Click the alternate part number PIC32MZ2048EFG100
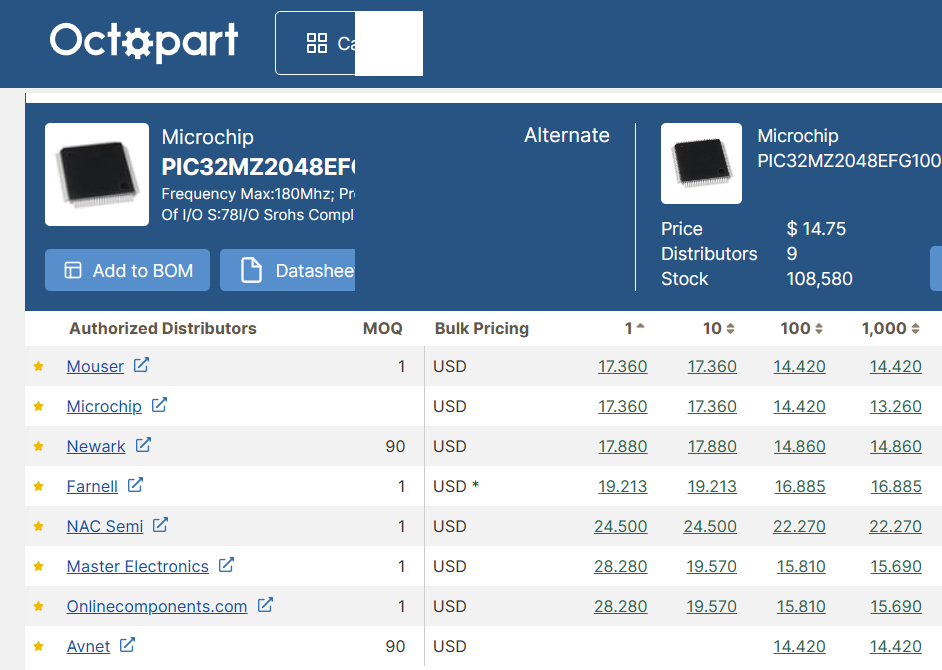 [x=849, y=161]
